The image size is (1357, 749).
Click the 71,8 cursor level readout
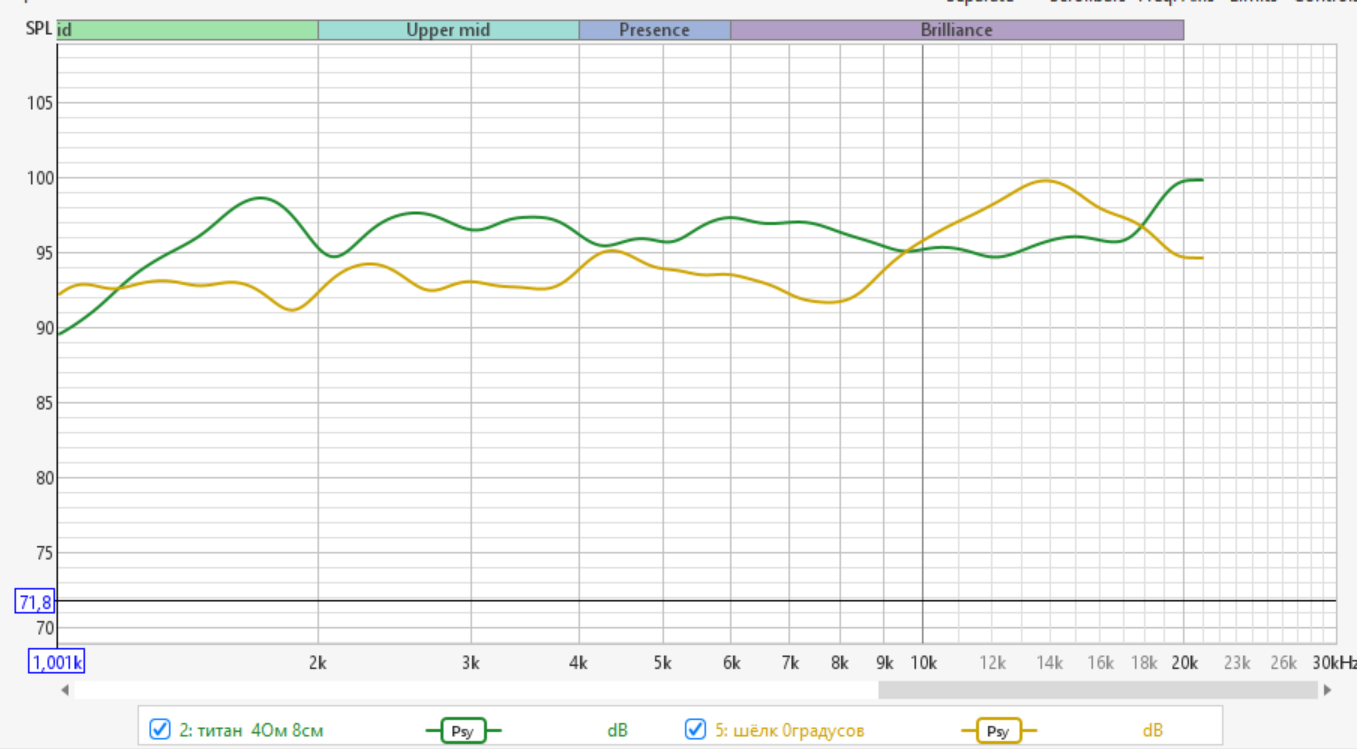(35, 602)
